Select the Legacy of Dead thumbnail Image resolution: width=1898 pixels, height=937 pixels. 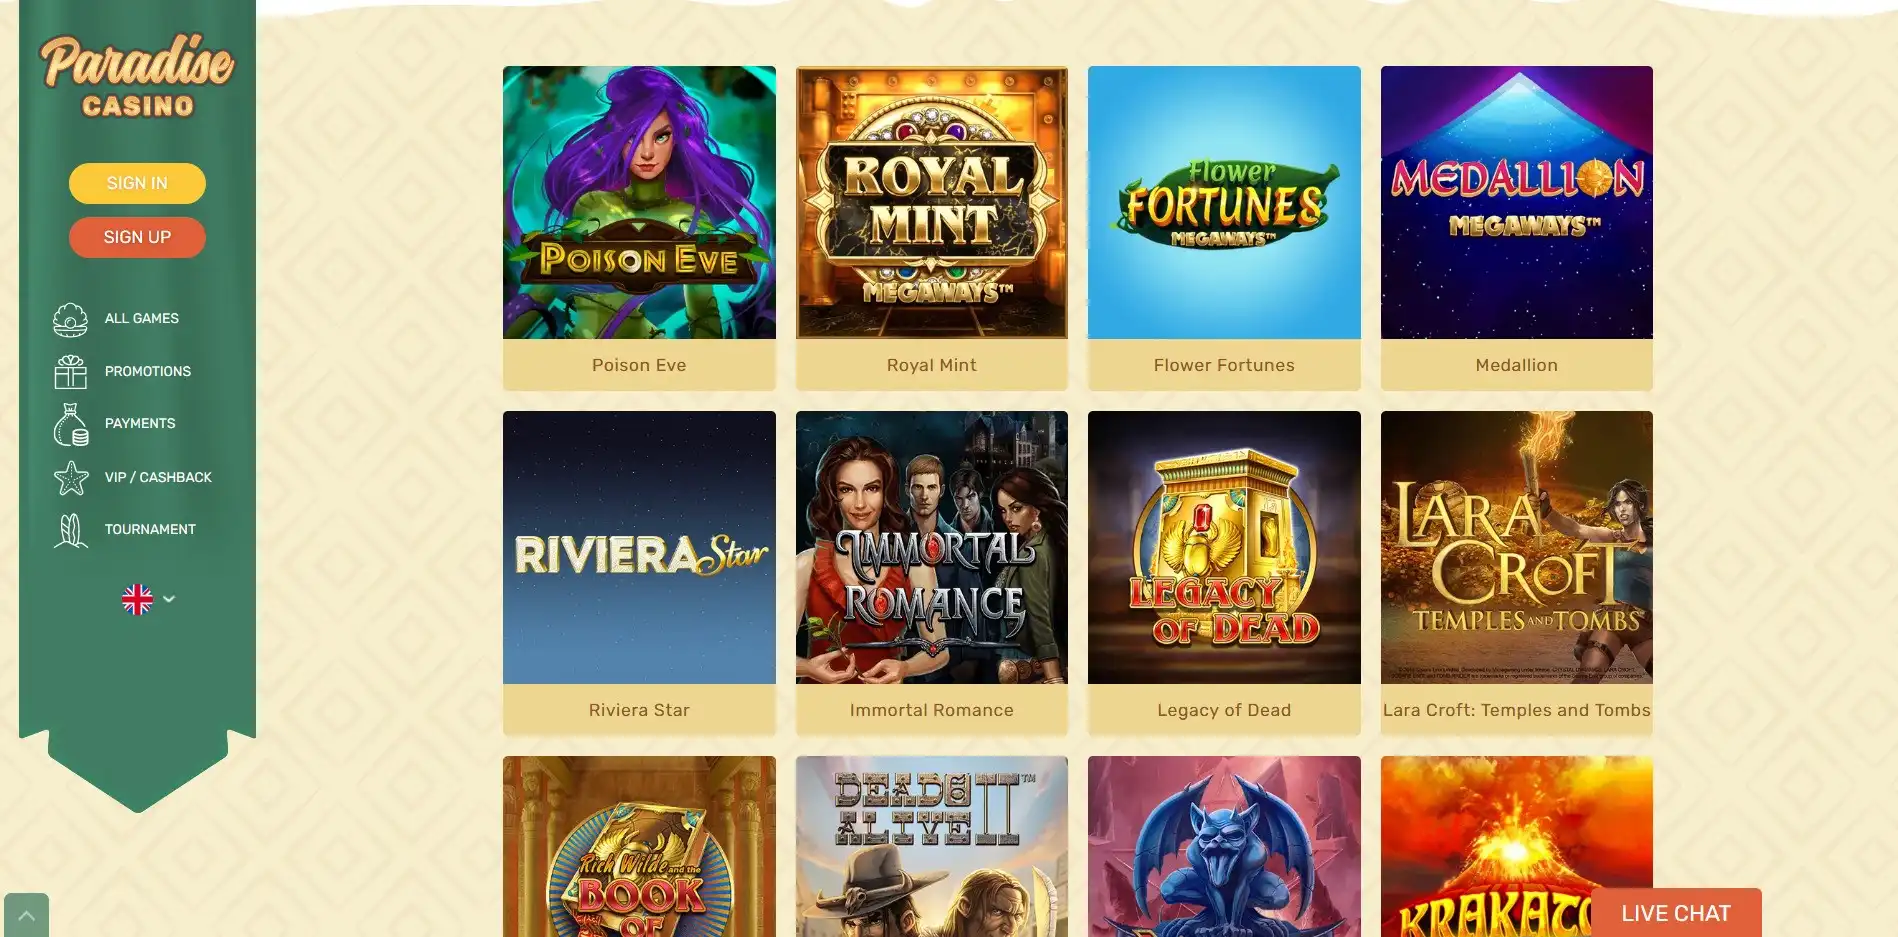coord(1224,547)
